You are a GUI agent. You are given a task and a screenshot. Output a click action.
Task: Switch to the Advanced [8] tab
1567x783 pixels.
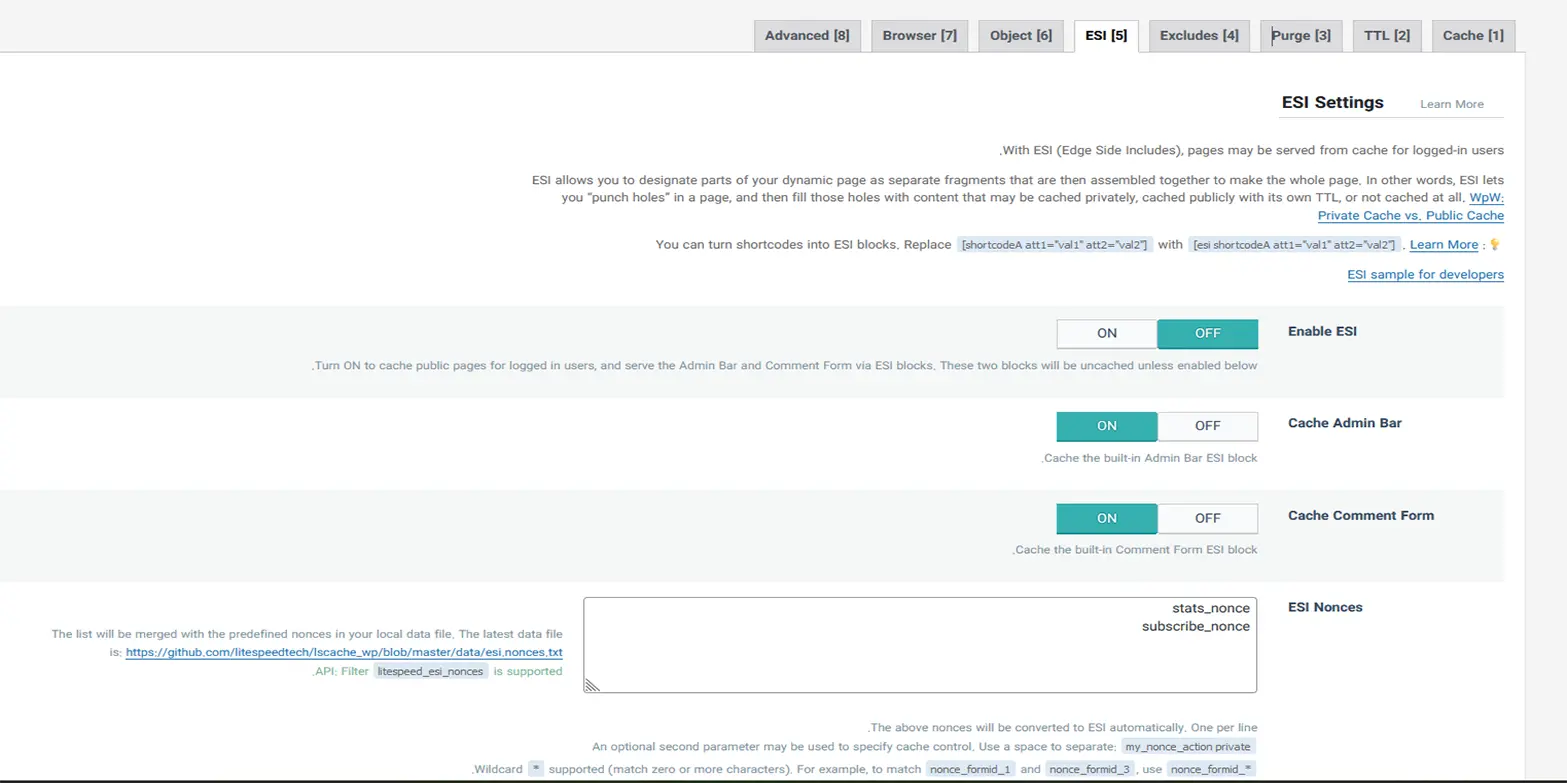click(x=807, y=35)
